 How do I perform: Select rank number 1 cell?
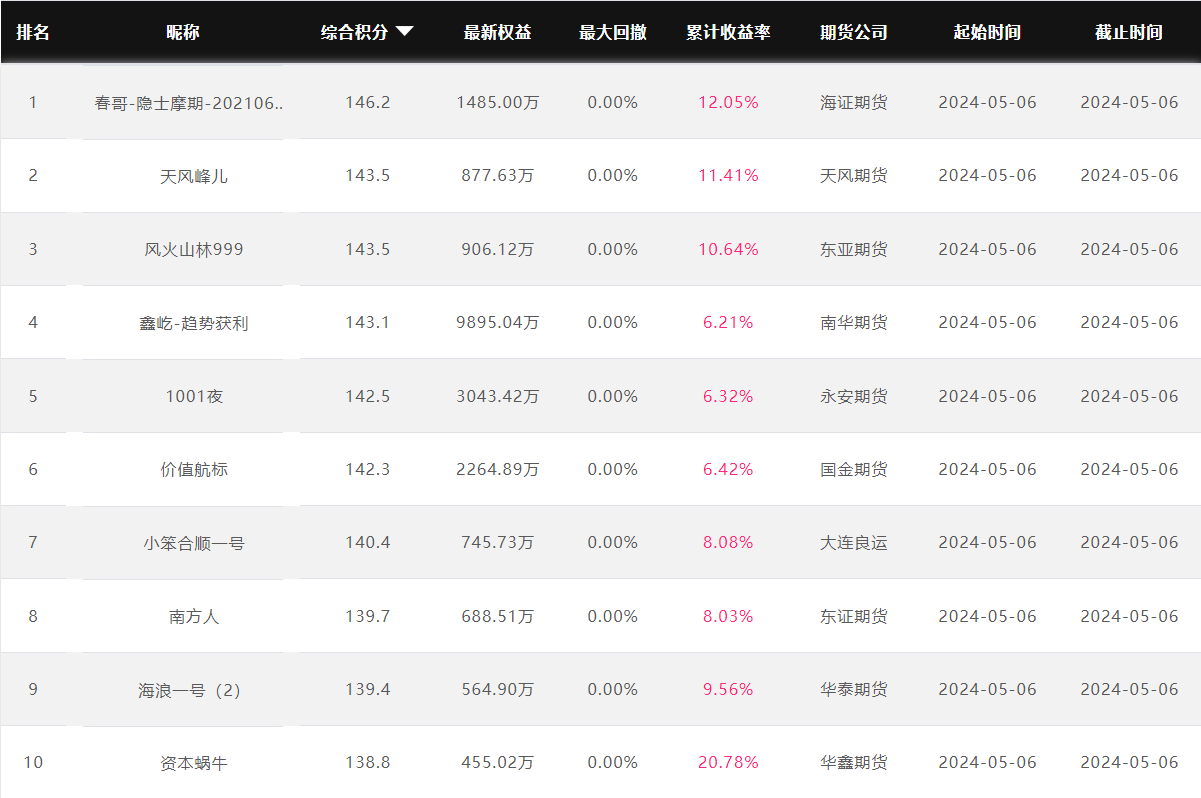[x=33, y=102]
